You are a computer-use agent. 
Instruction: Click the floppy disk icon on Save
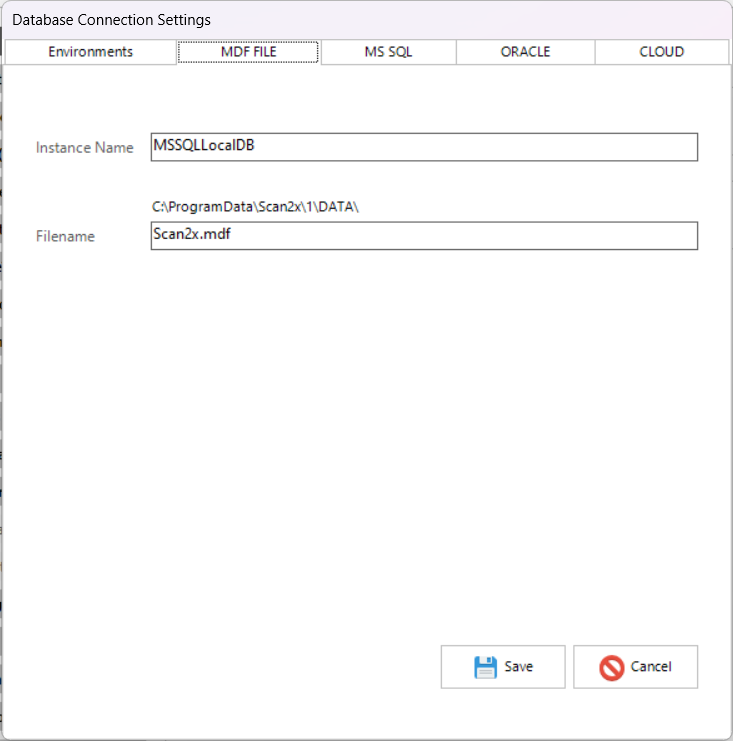[485, 667]
